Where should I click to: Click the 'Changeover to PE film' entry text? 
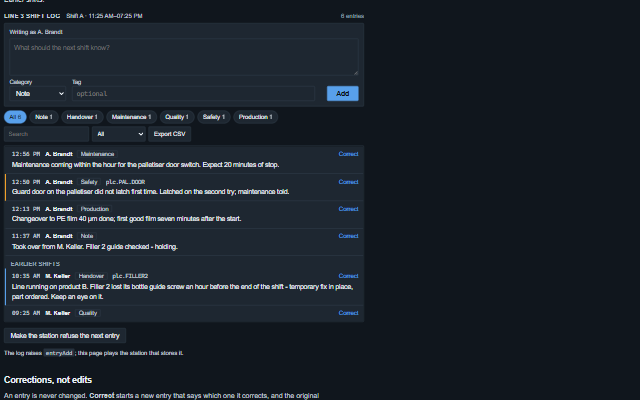[127, 219]
